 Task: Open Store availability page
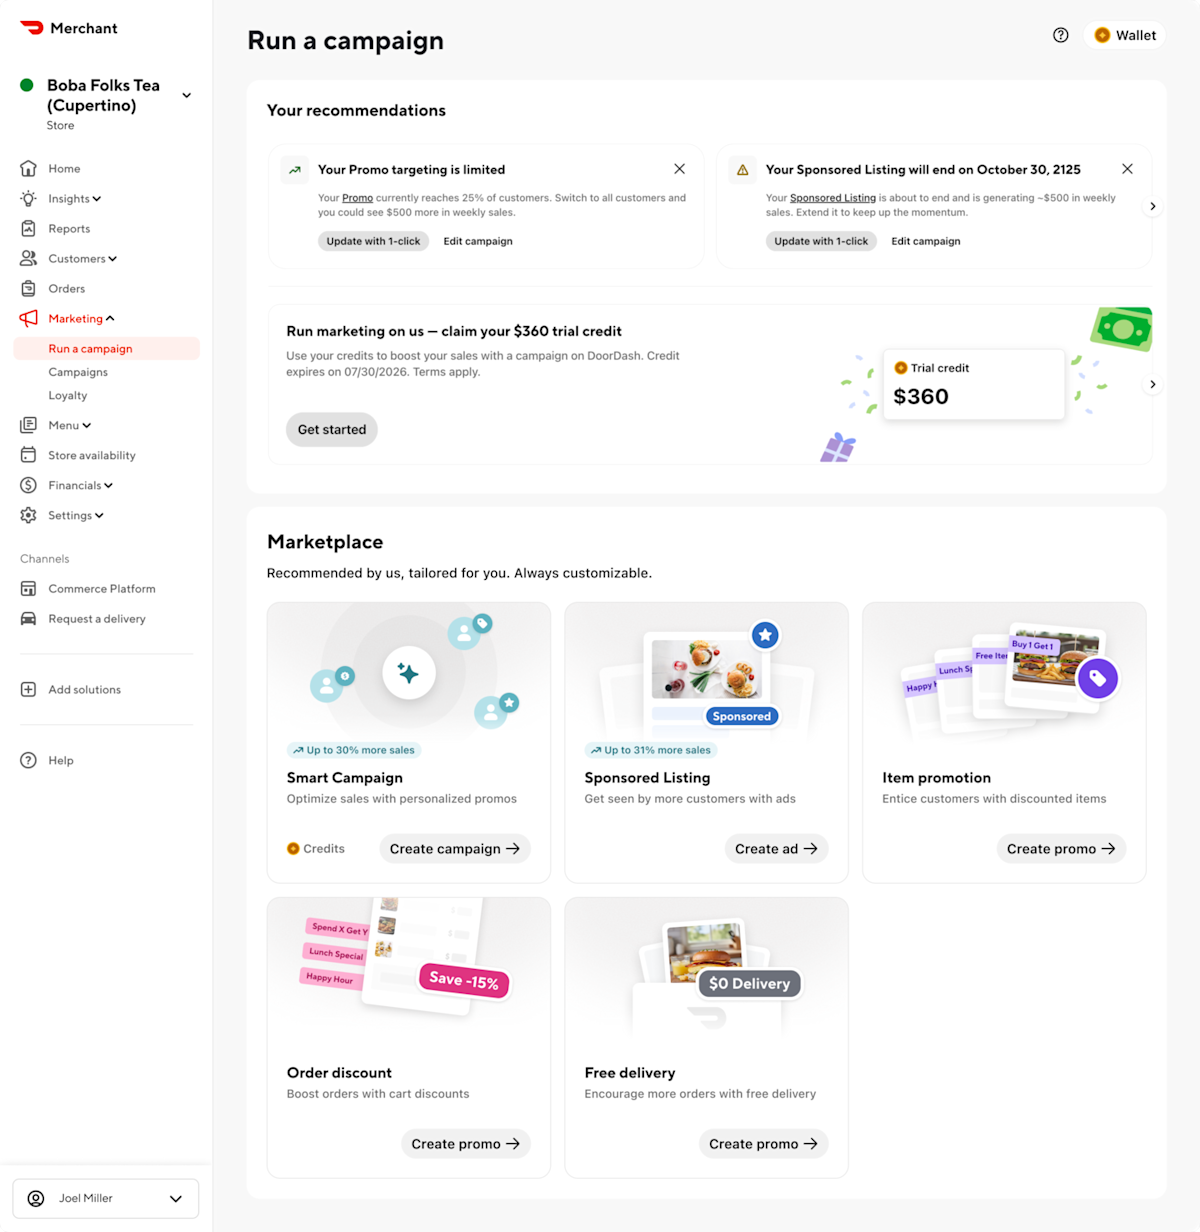point(92,455)
